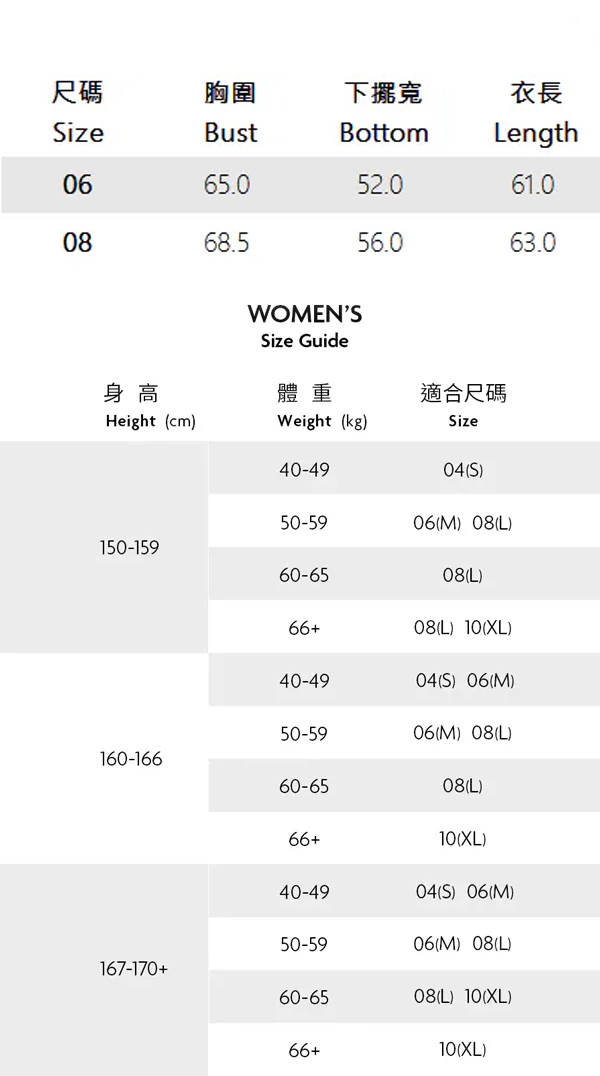The width and height of the screenshot is (600, 1076).
Task: Click the length value 61.0
Action: click(532, 185)
